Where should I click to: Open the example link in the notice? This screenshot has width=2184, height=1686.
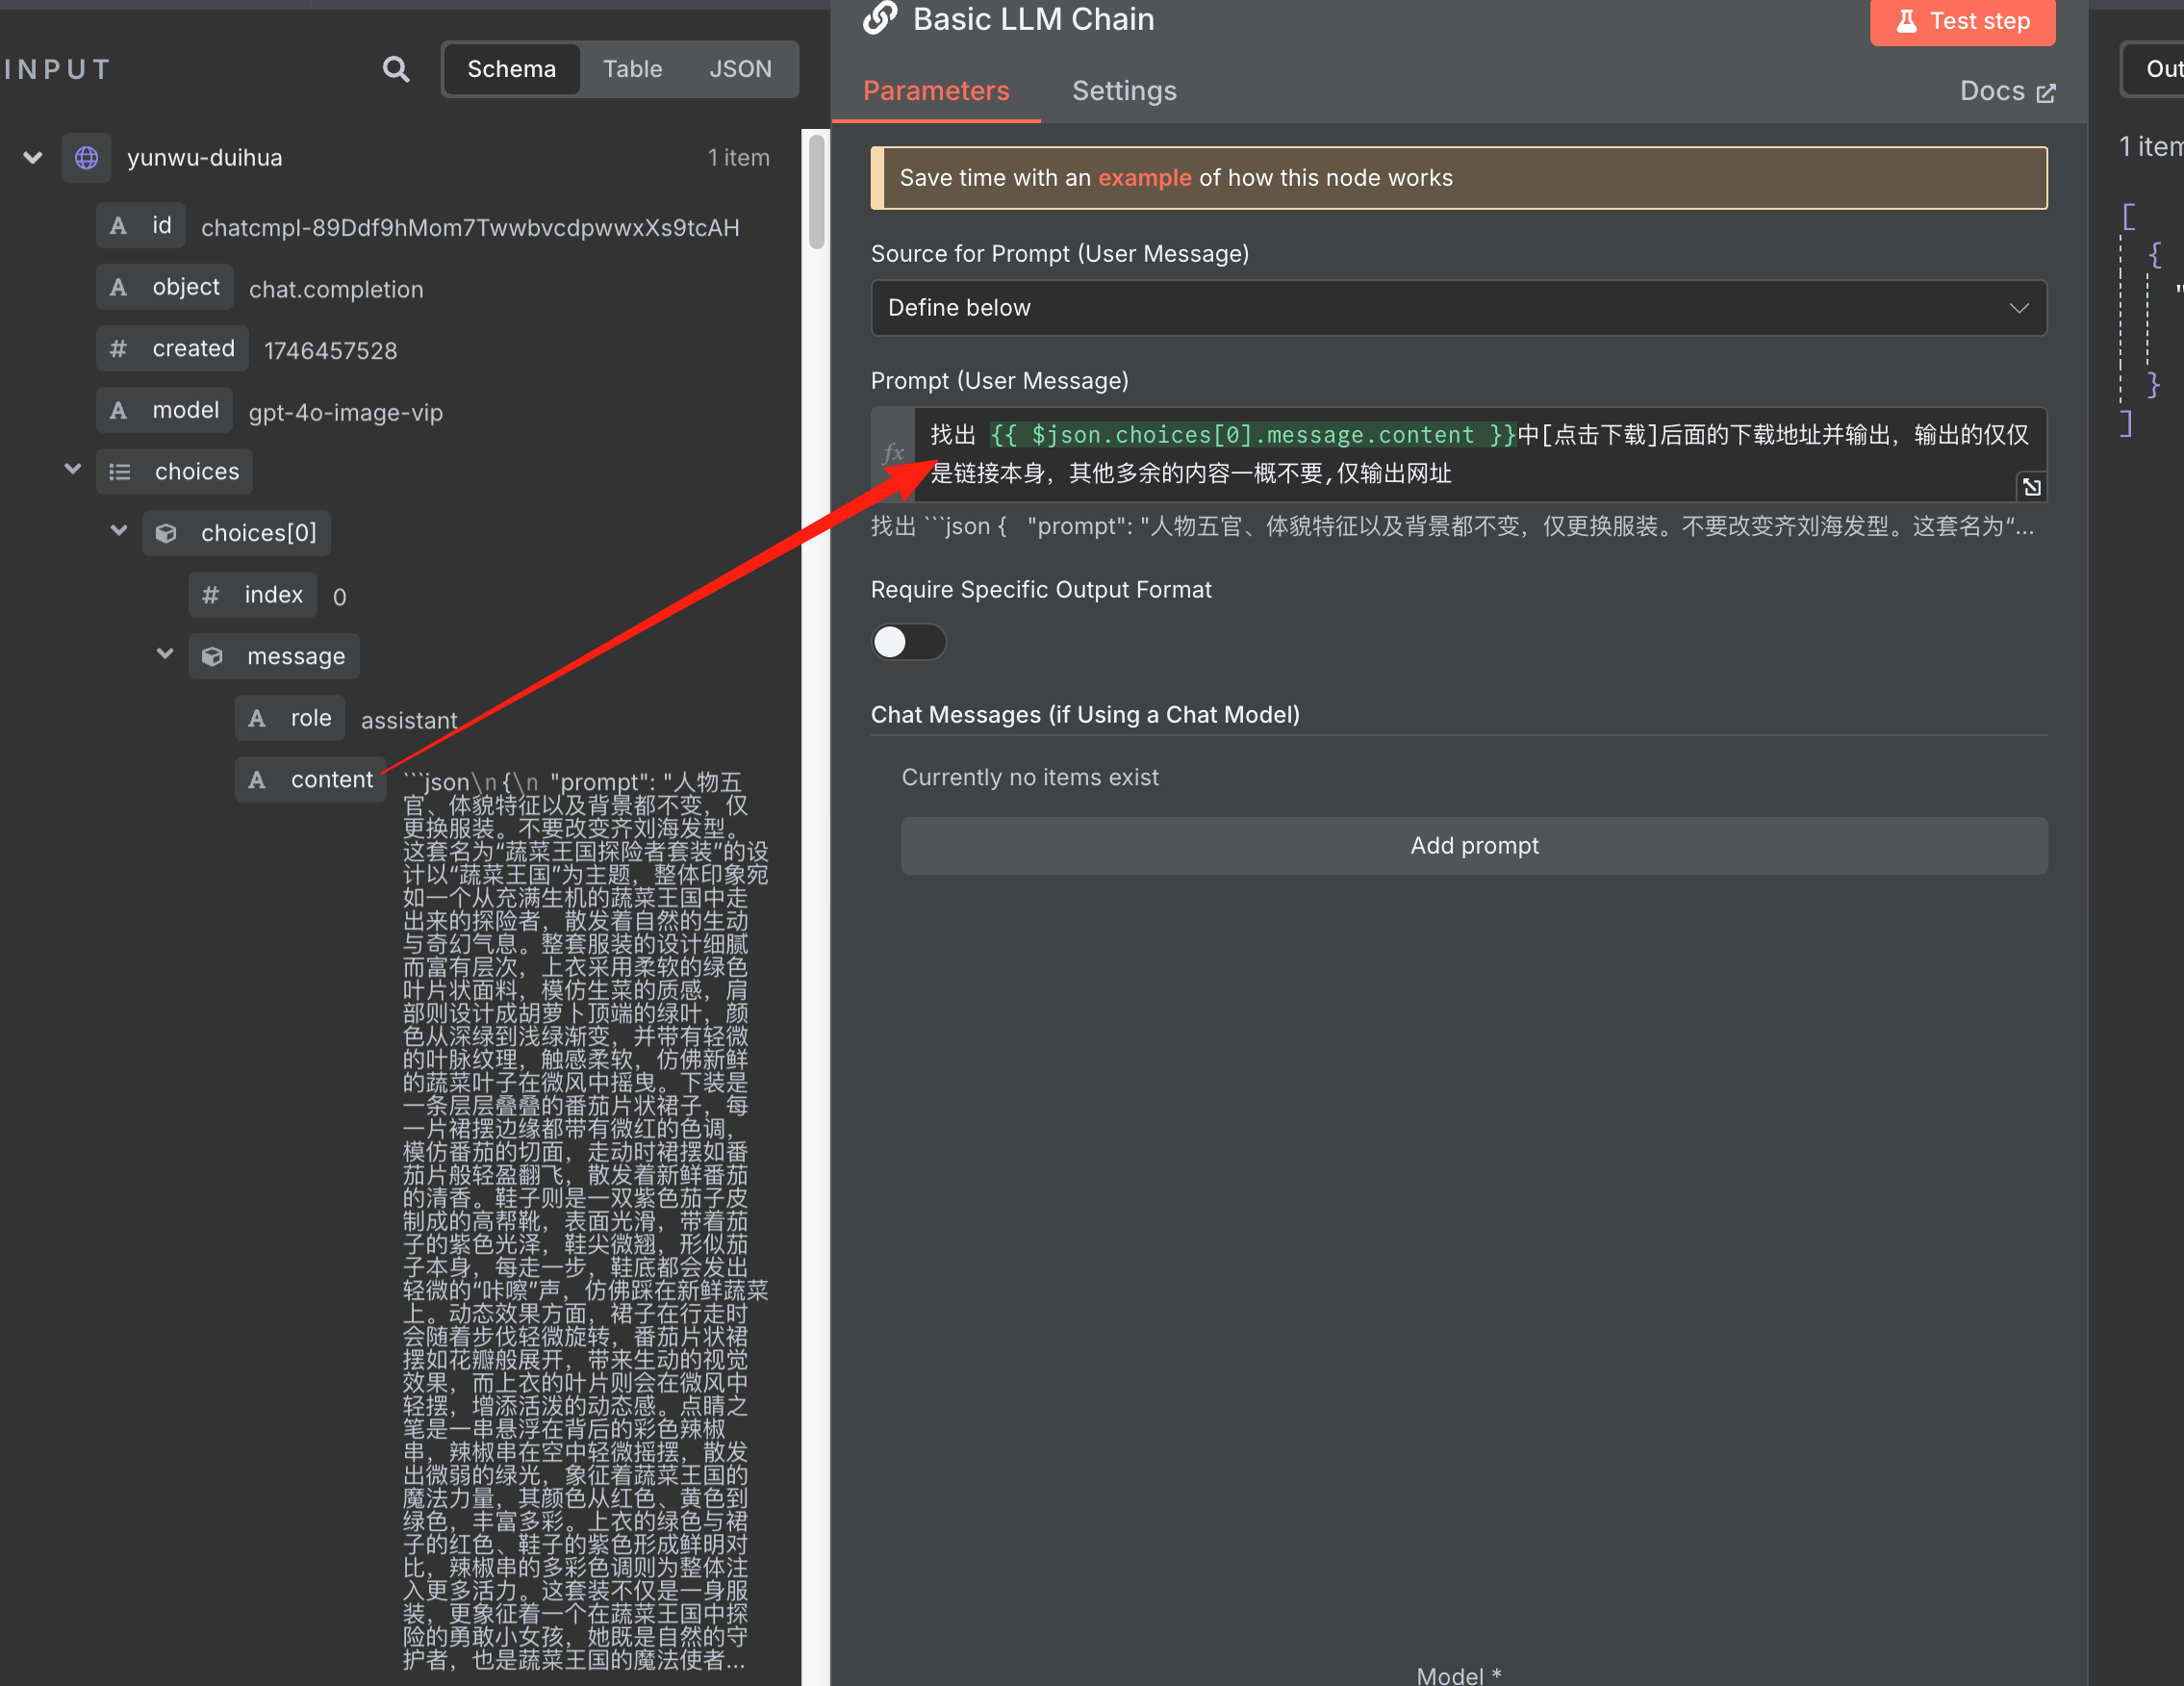tap(1144, 178)
